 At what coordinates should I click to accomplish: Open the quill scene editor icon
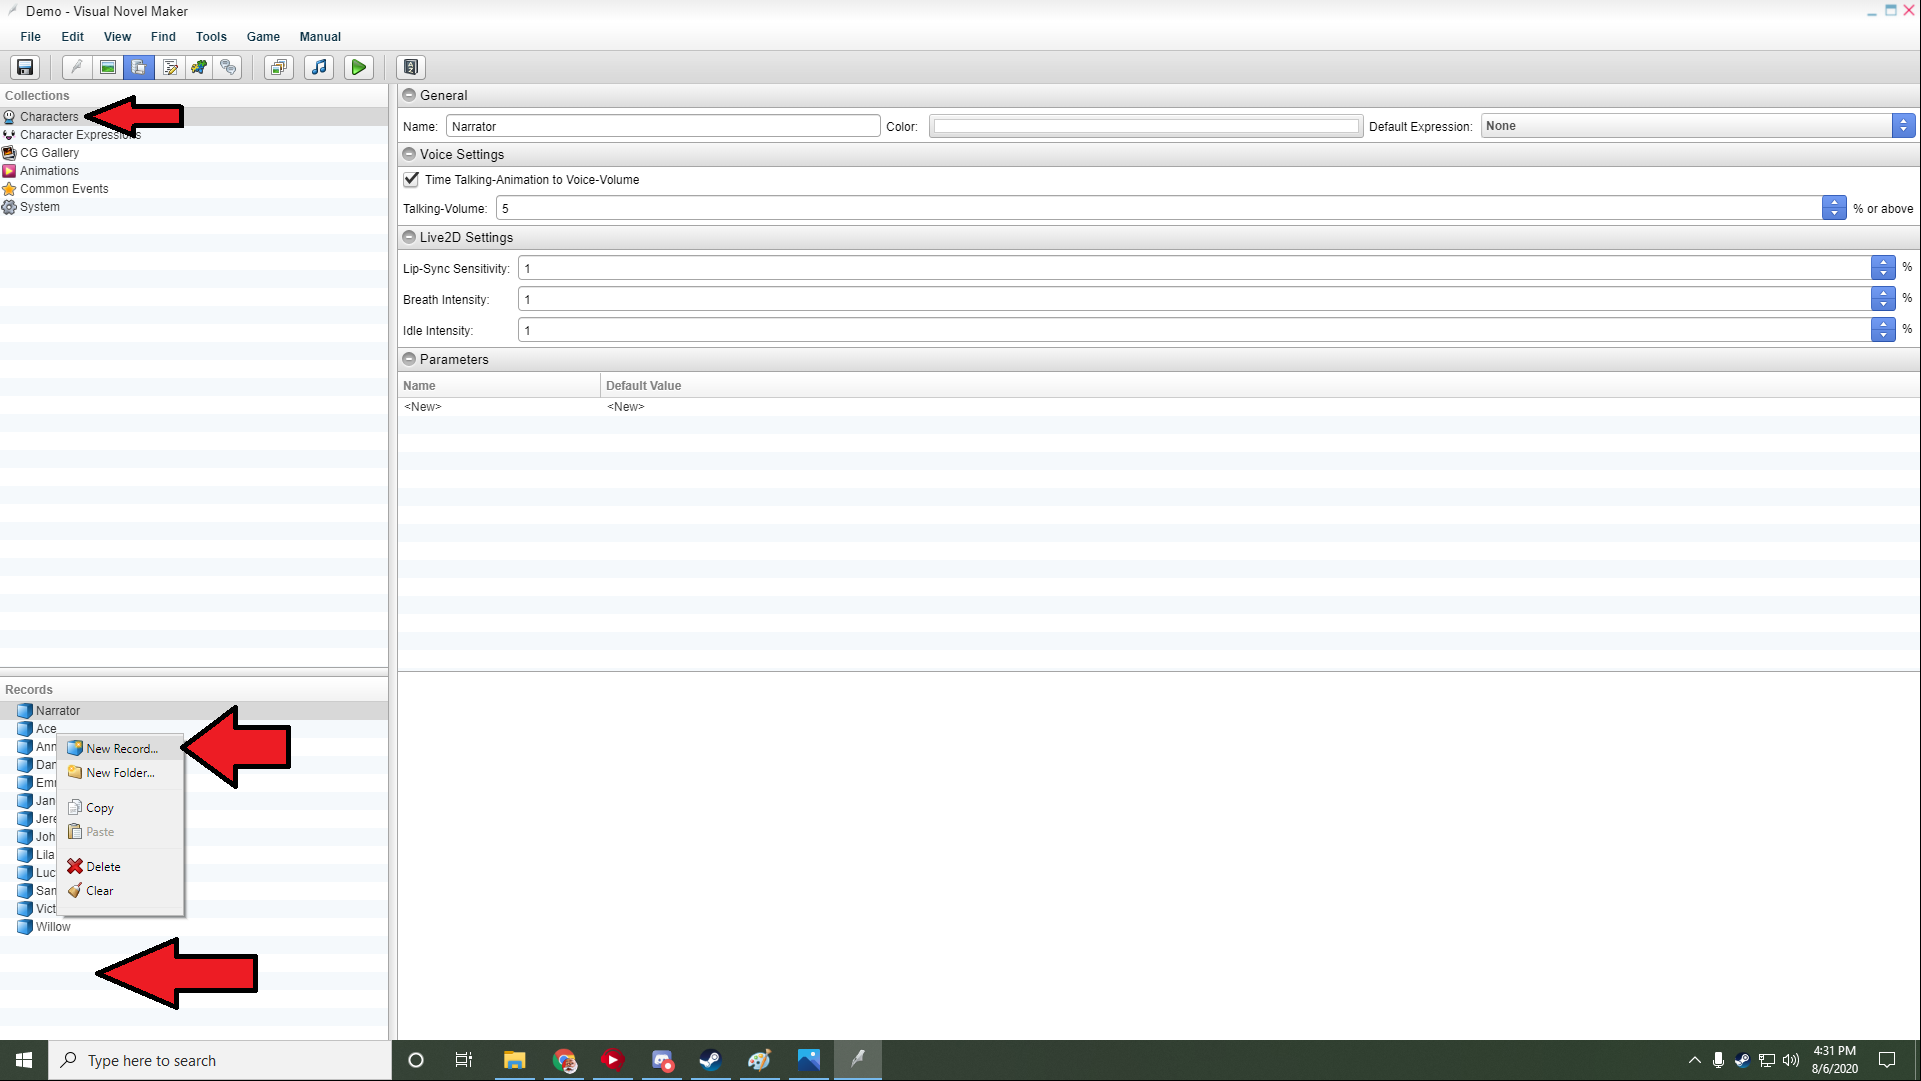coord(77,67)
